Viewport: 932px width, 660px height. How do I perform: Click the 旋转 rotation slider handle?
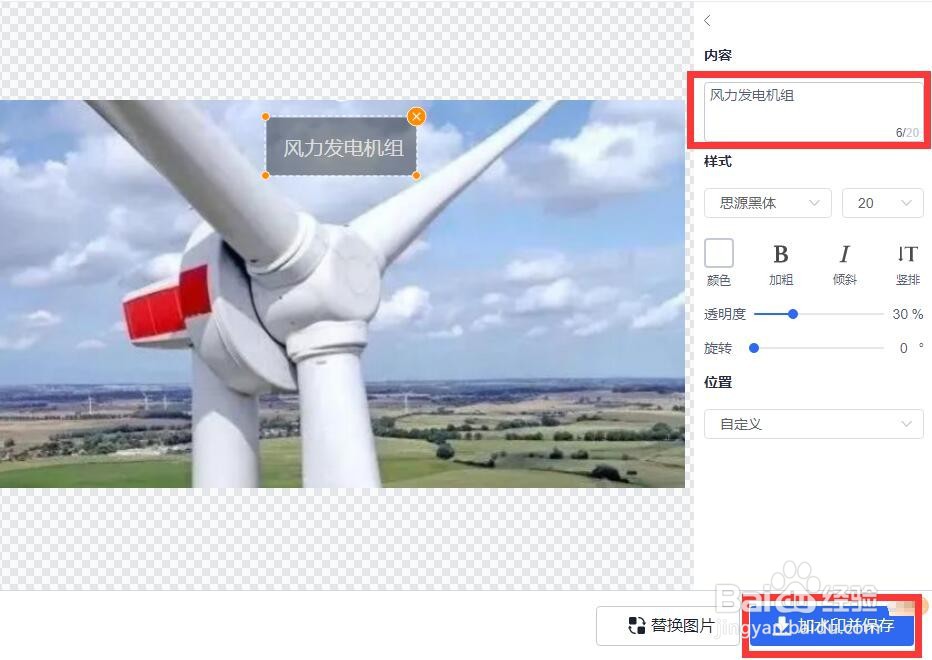tap(755, 348)
